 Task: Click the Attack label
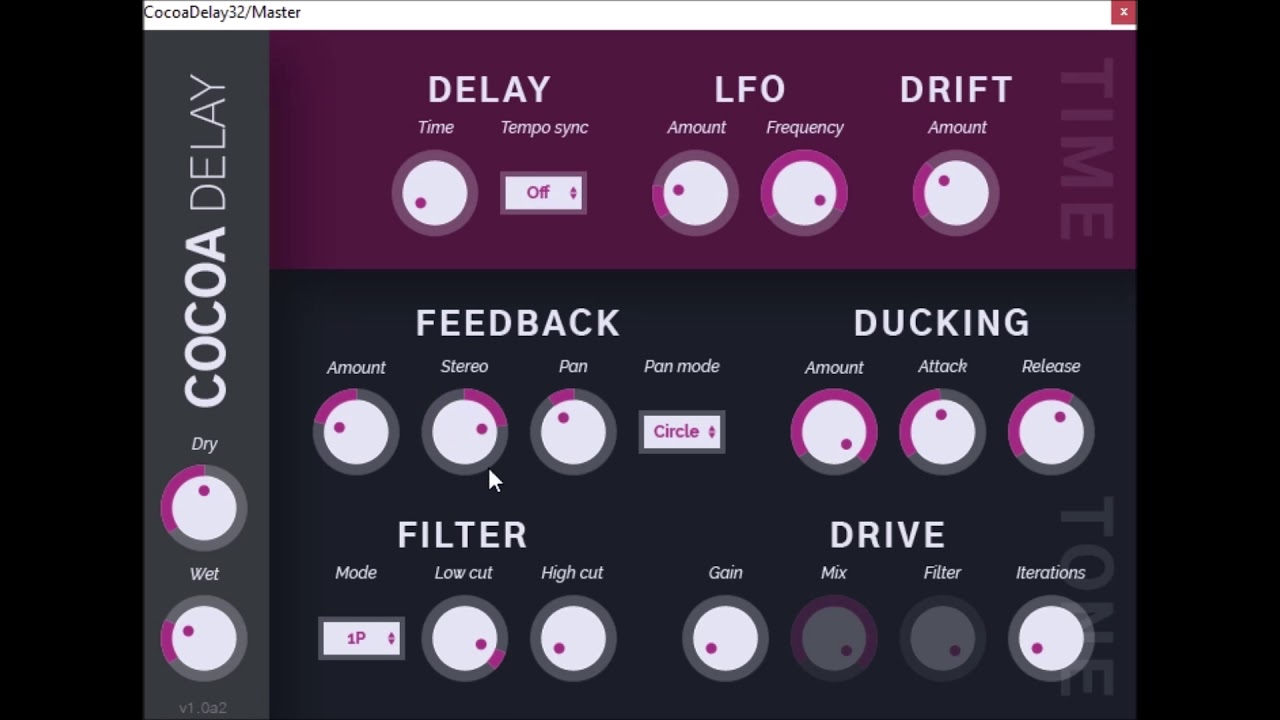[x=942, y=367]
